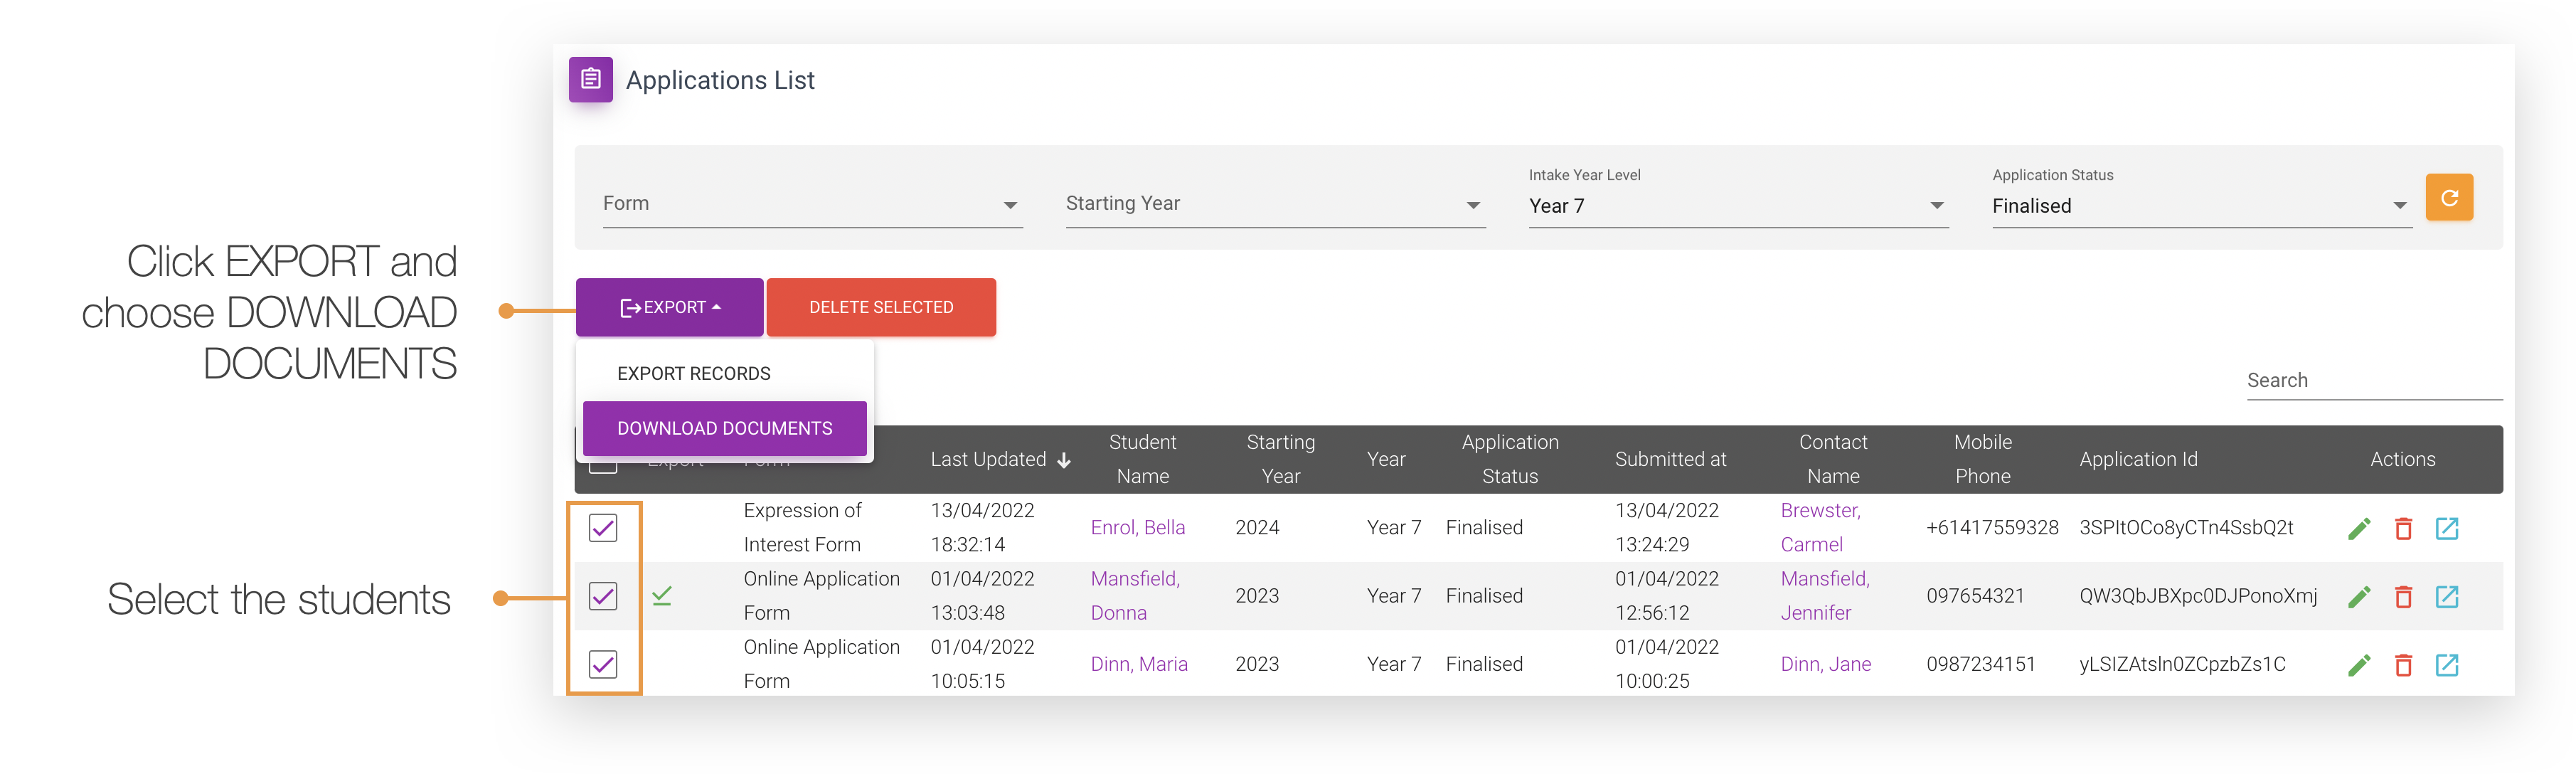Collapse the EXPORT button menu

(669, 307)
